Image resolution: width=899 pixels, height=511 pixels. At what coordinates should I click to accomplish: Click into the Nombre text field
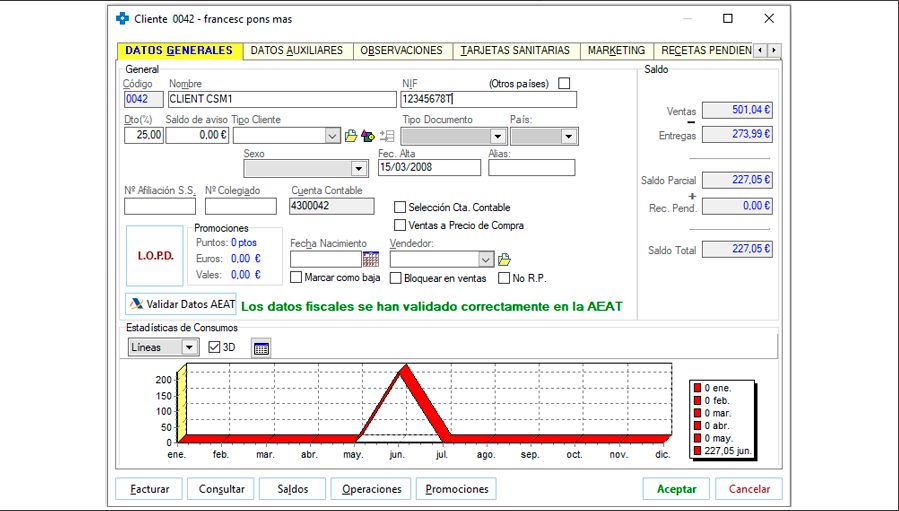point(281,100)
